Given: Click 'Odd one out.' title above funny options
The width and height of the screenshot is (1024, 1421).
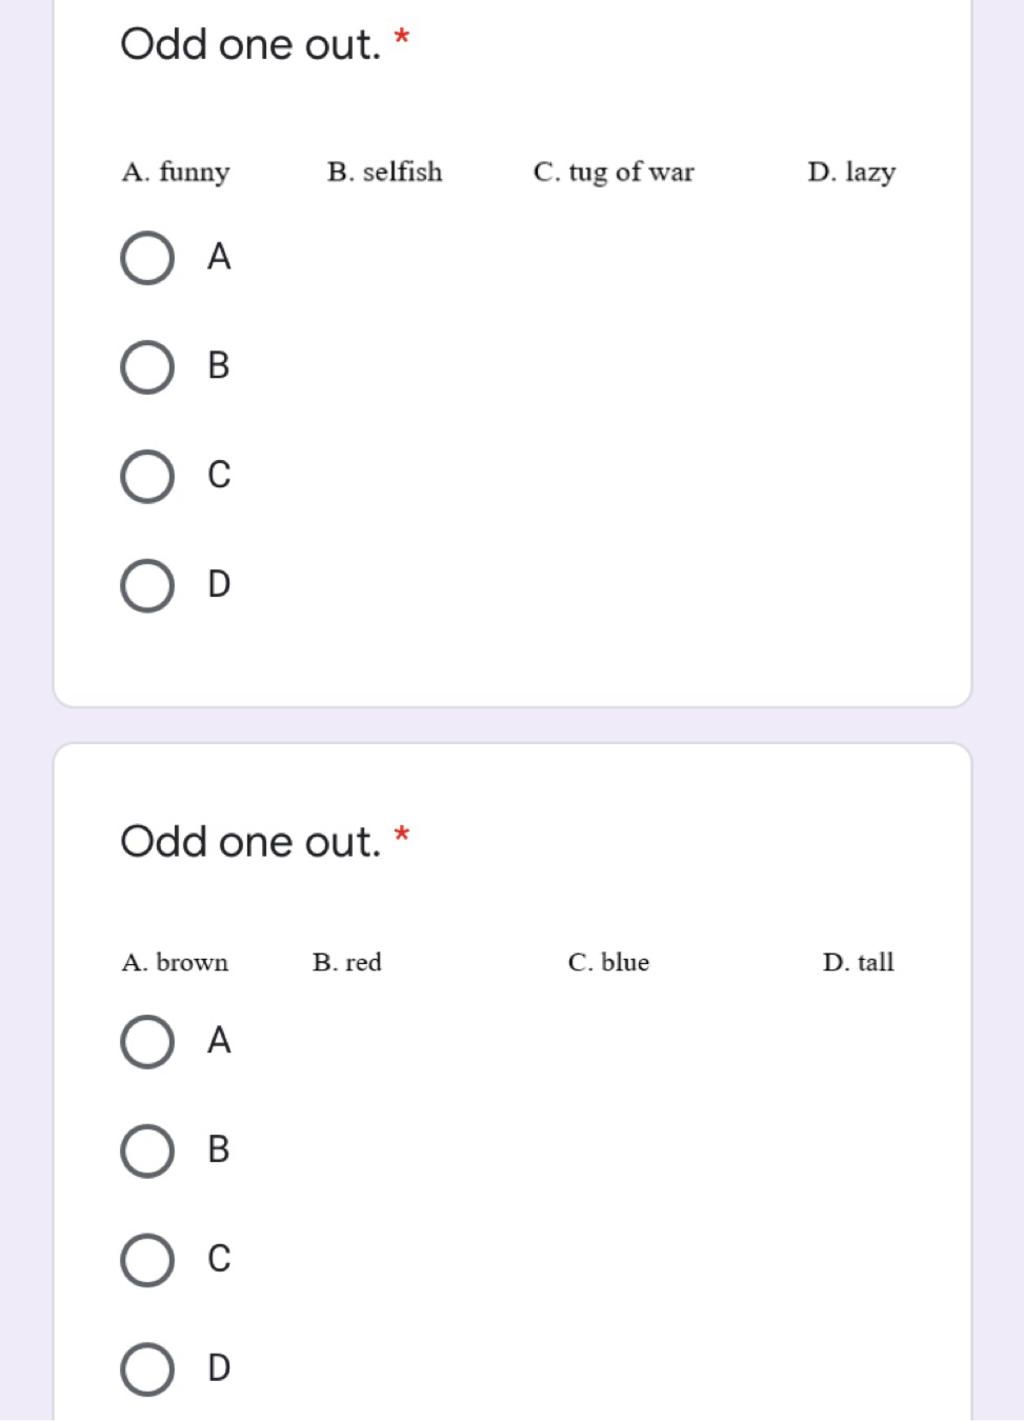Looking at the screenshot, I should coord(250,45).
